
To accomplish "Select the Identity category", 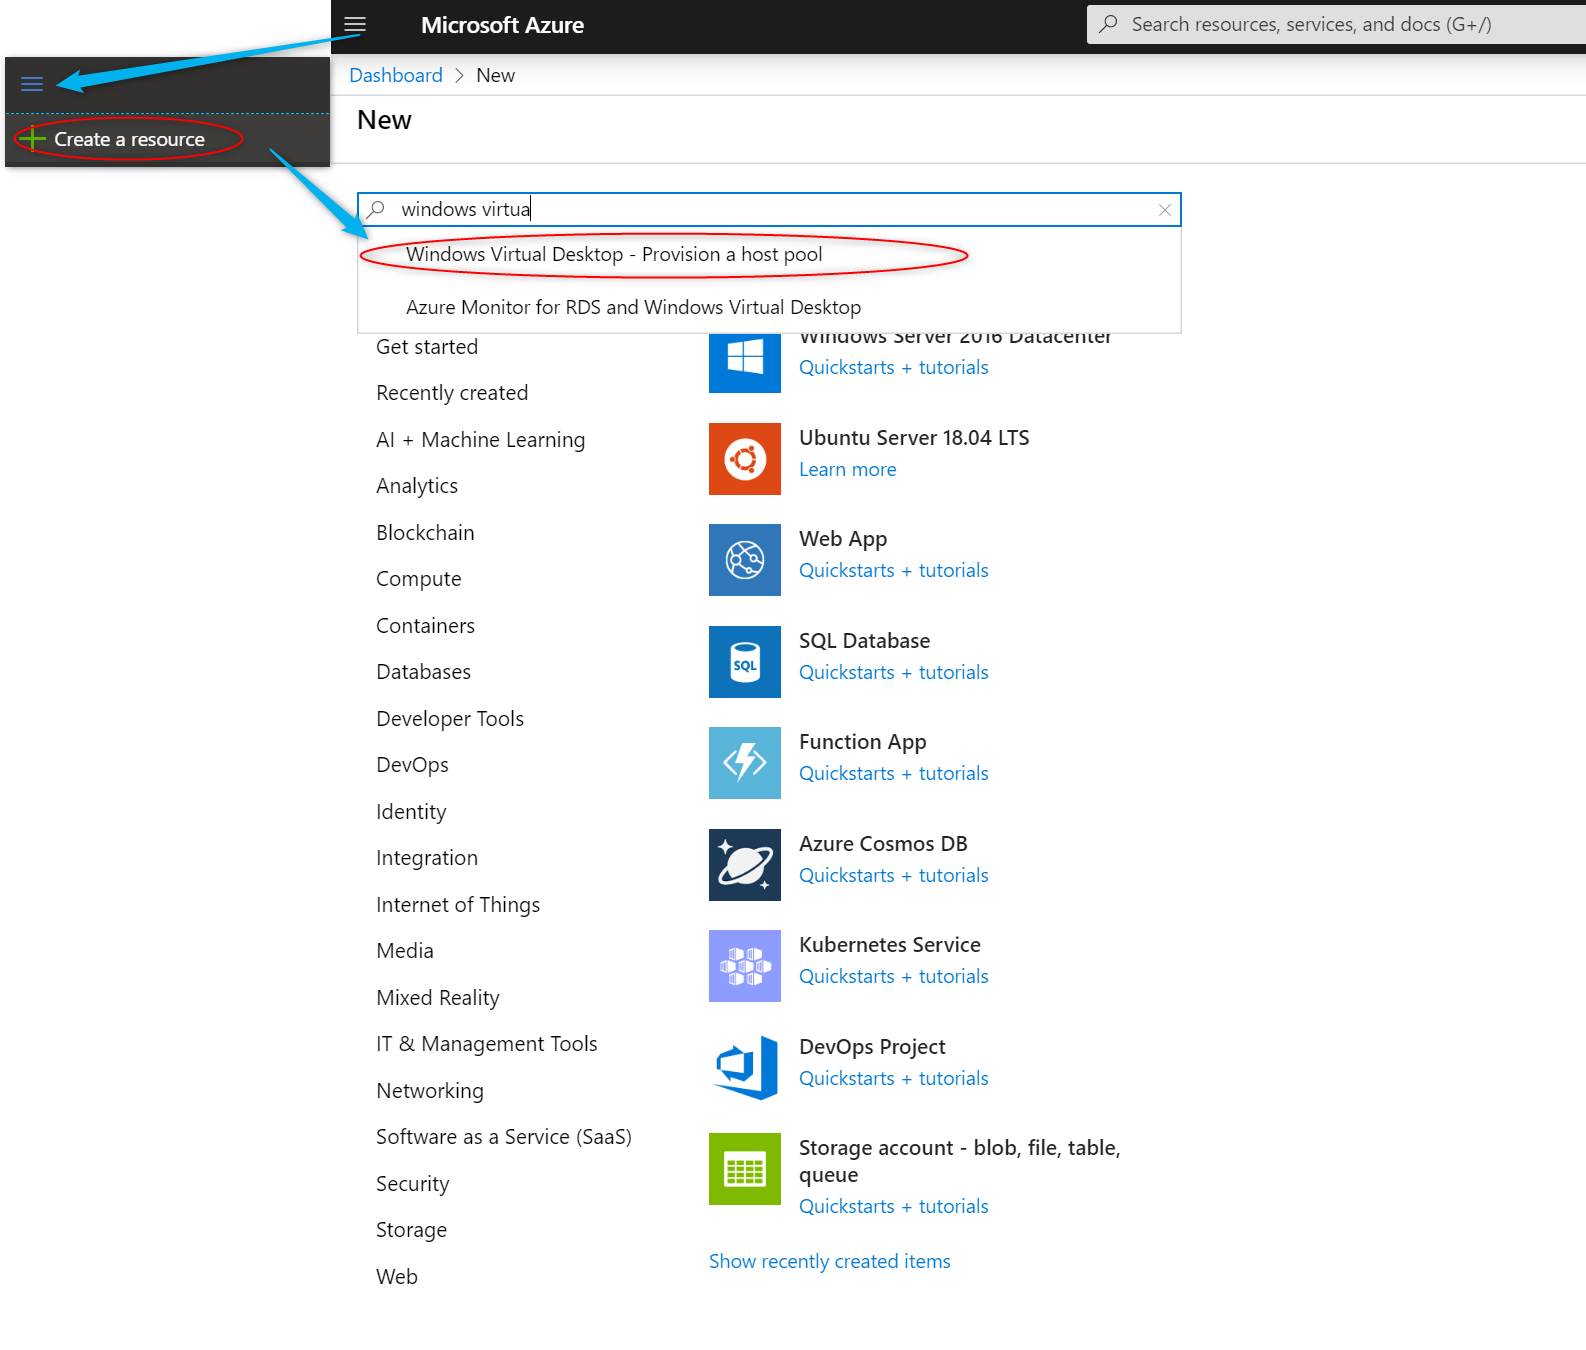I will (411, 812).
